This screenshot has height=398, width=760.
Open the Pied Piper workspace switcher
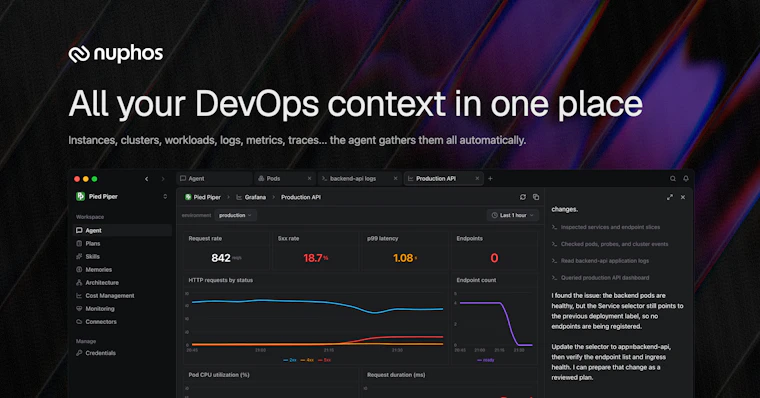[x=122, y=196]
